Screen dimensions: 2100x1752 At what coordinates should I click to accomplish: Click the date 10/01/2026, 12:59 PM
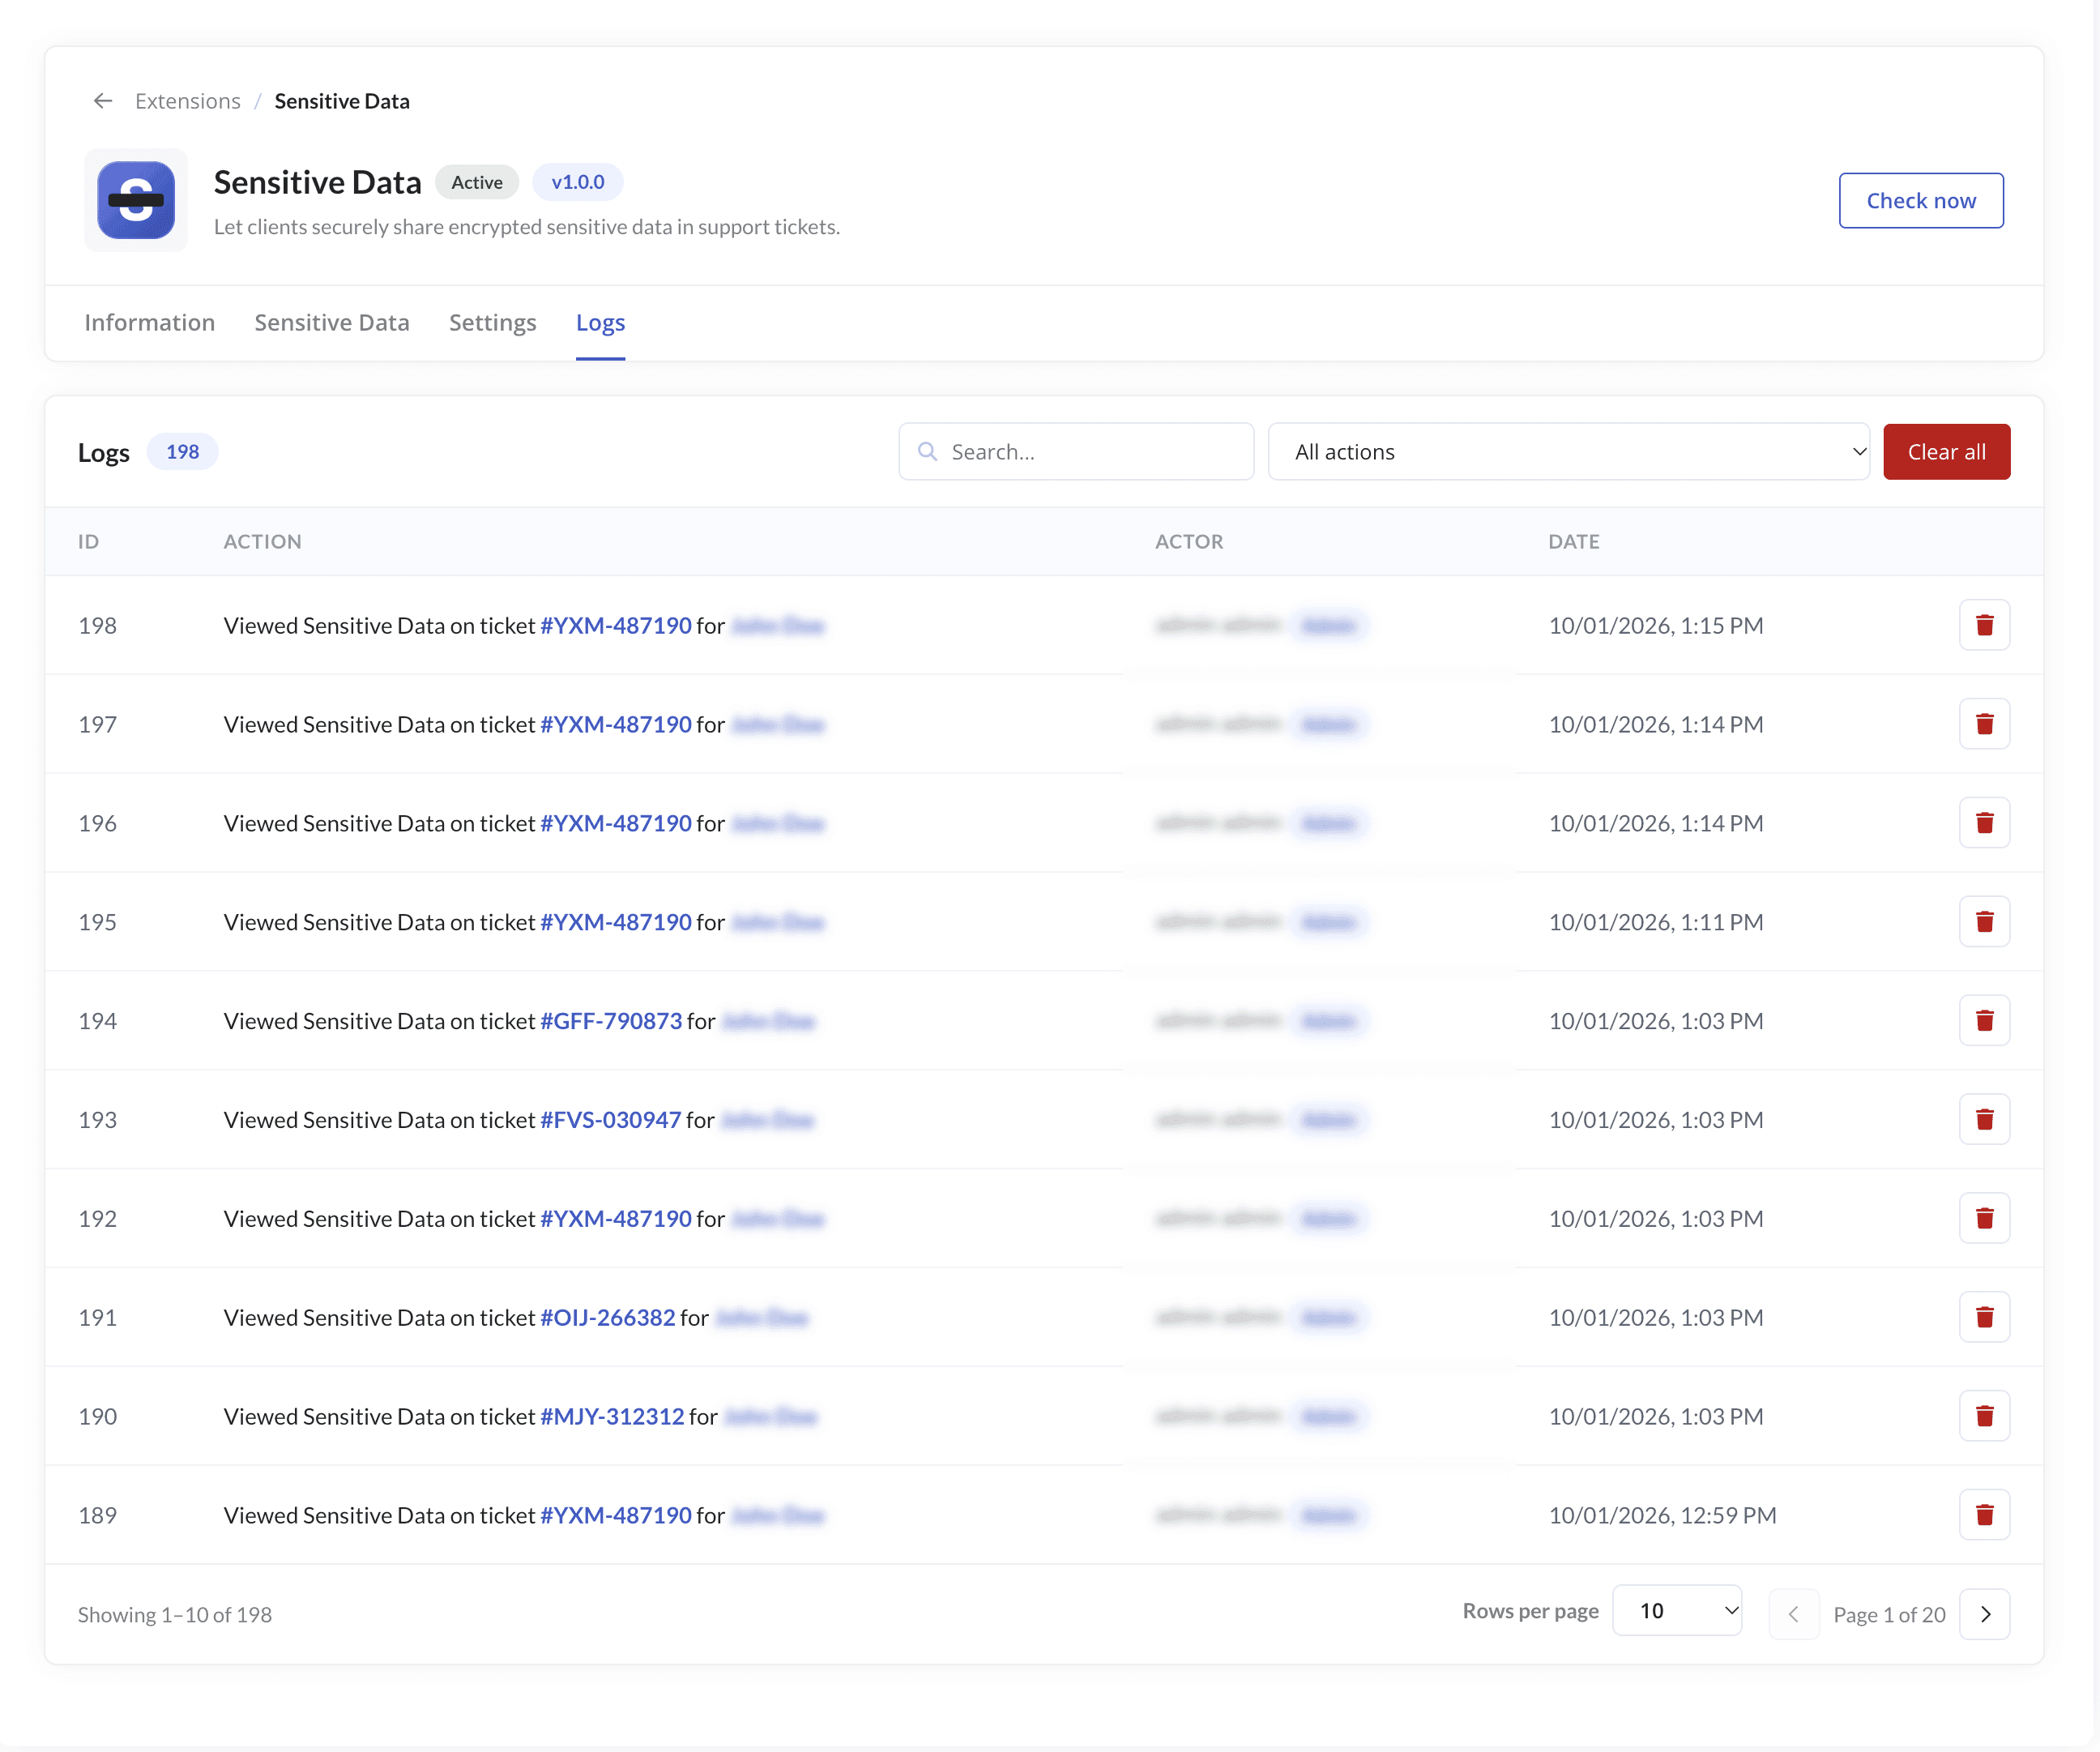(x=1662, y=1516)
